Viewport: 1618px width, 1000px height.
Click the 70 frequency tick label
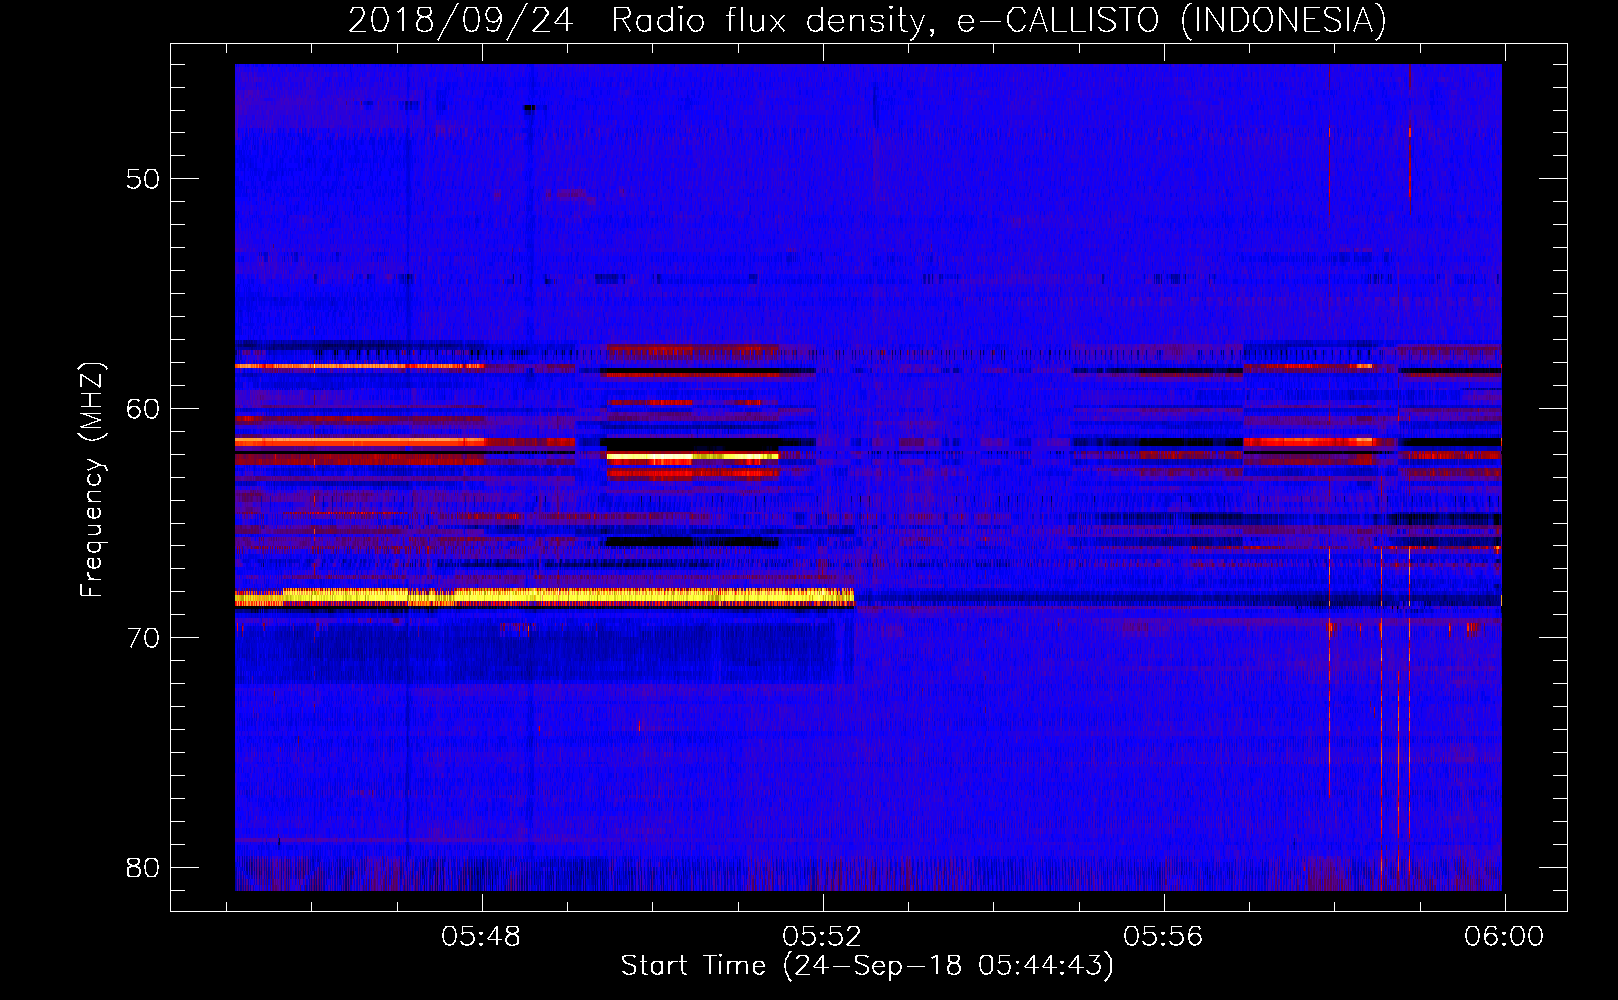click(143, 638)
